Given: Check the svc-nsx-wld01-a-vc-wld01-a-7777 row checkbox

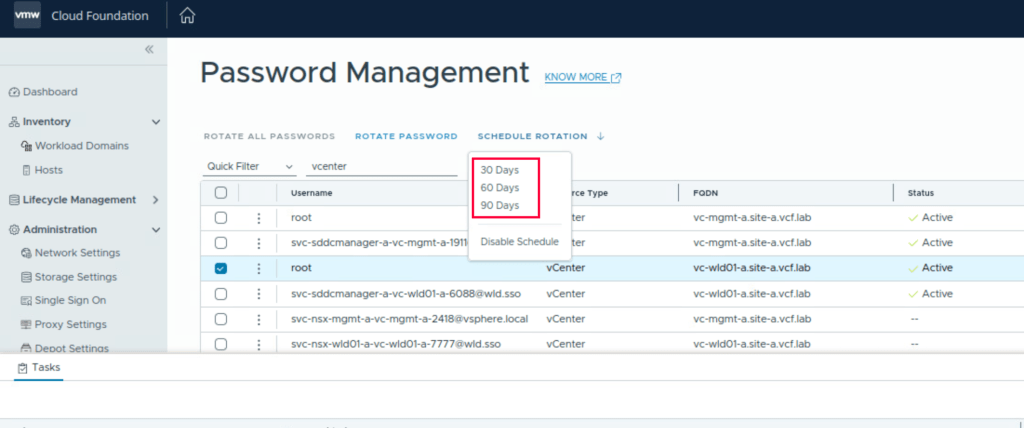Looking at the screenshot, I should click(221, 344).
